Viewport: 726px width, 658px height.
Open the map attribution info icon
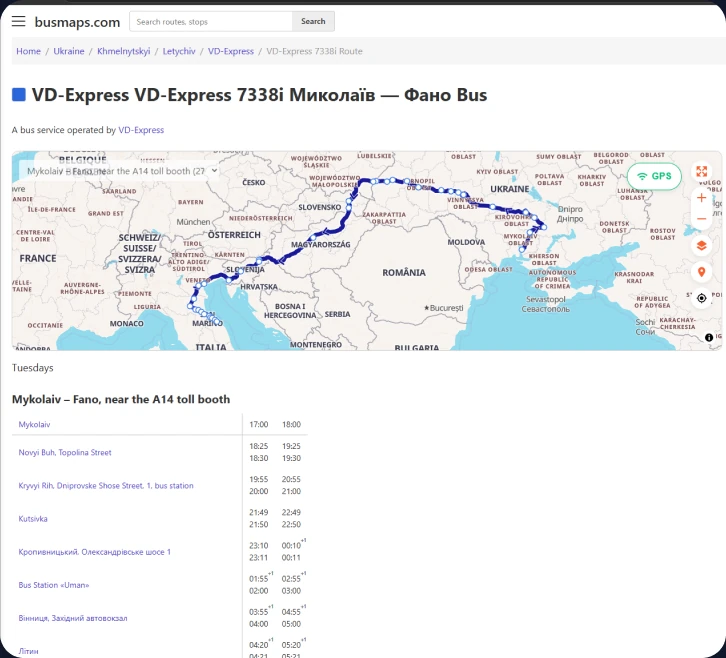click(709, 338)
